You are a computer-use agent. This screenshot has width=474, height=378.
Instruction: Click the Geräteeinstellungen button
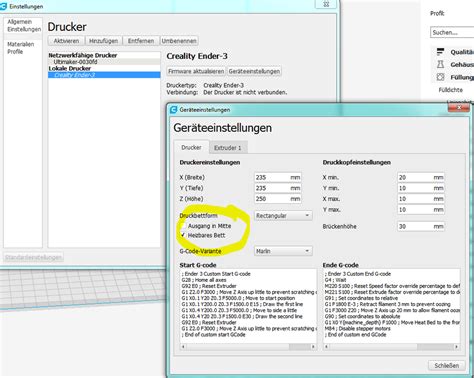254,71
